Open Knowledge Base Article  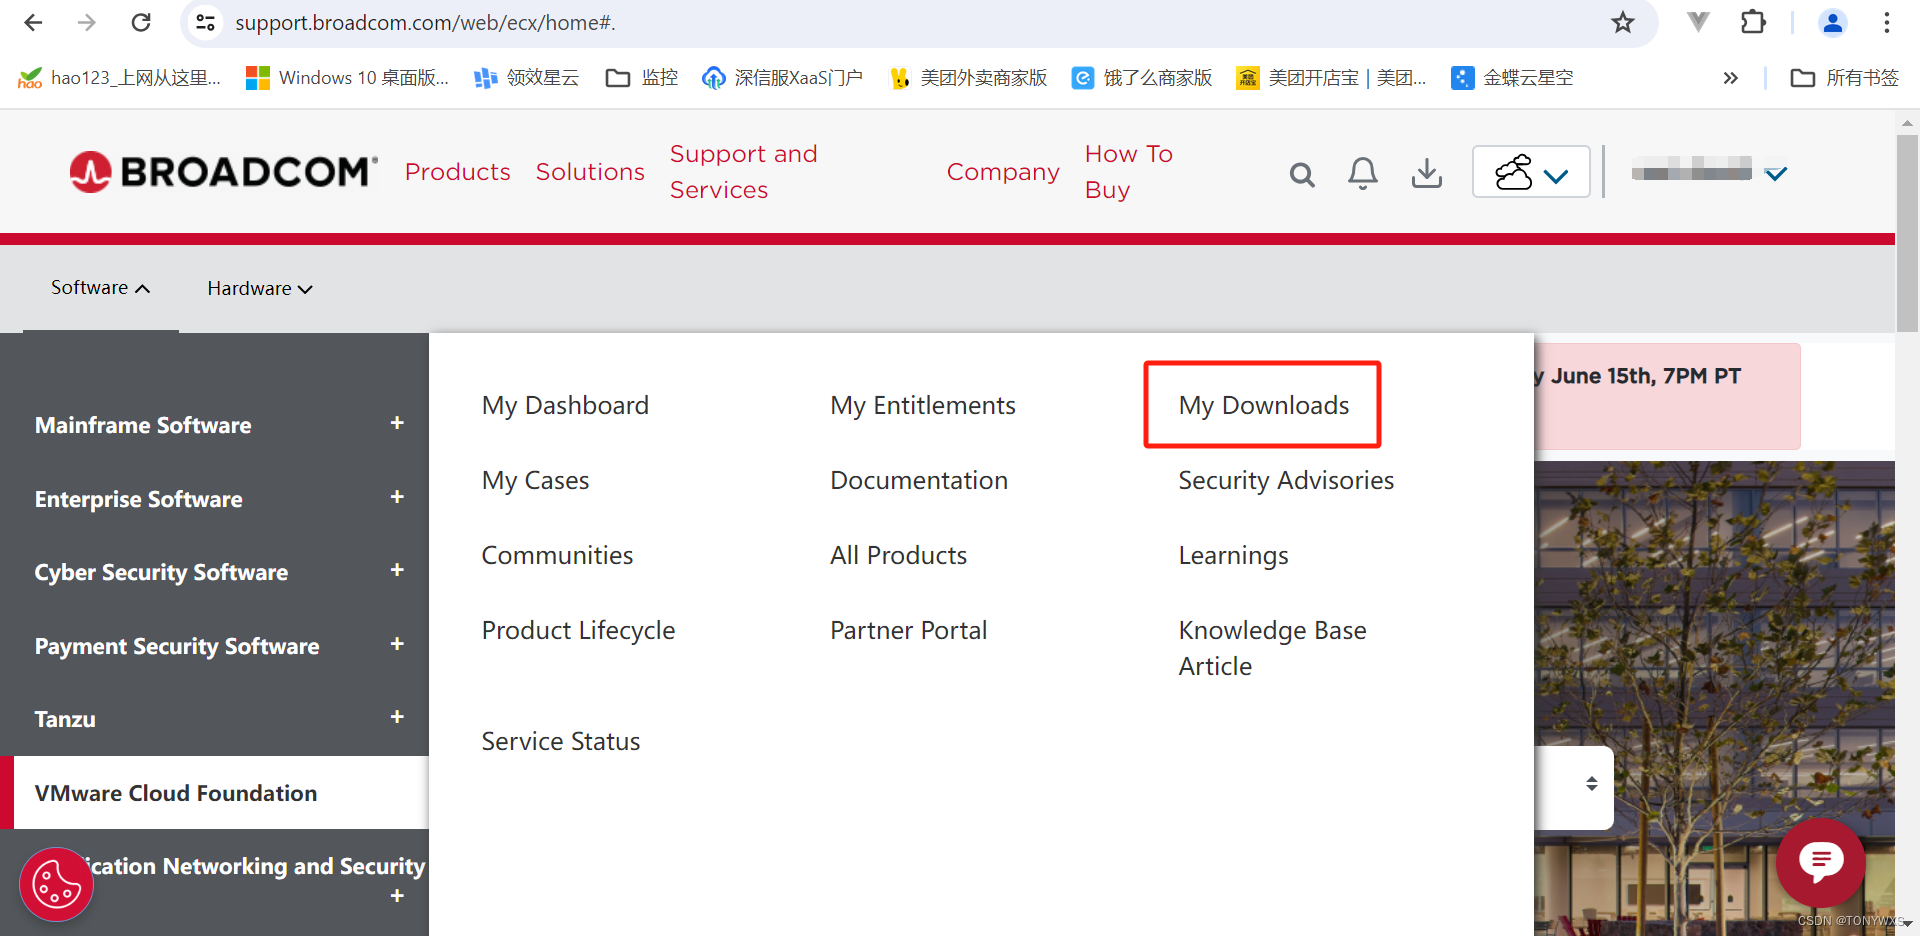[1272, 648]
